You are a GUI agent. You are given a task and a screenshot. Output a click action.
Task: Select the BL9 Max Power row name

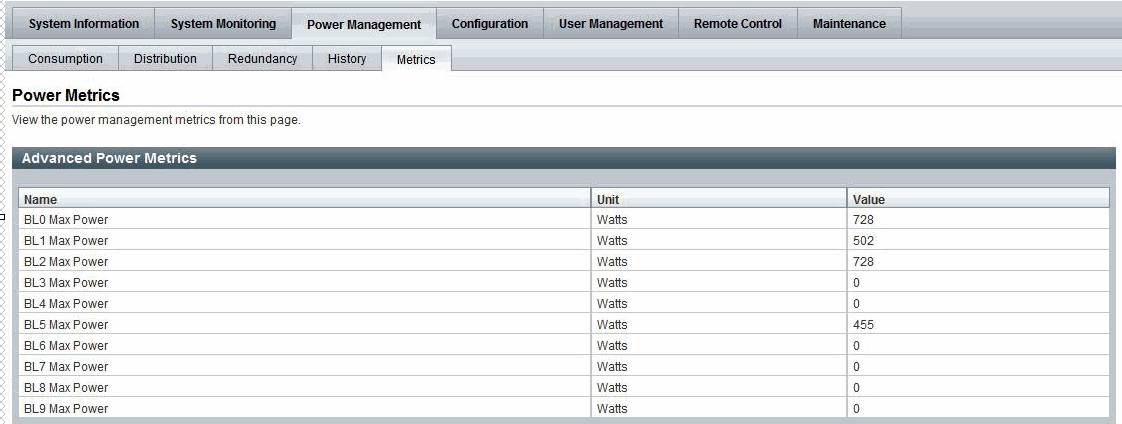tap(66, 408)
